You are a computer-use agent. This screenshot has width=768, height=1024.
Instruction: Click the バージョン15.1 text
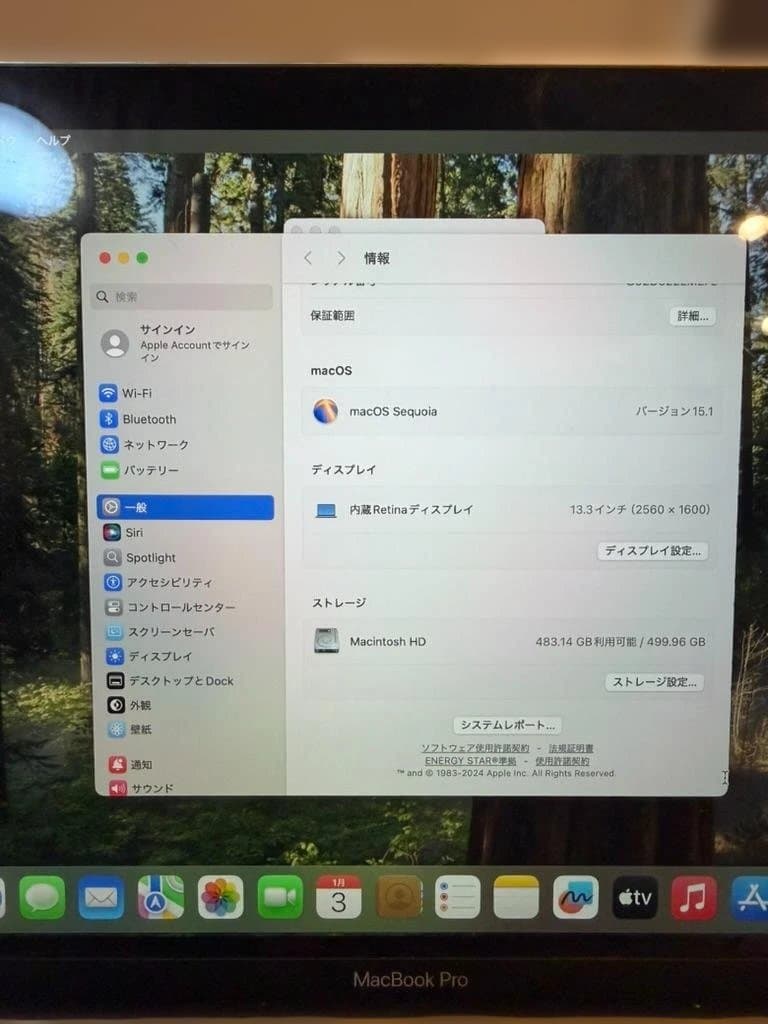click(674, 411)
